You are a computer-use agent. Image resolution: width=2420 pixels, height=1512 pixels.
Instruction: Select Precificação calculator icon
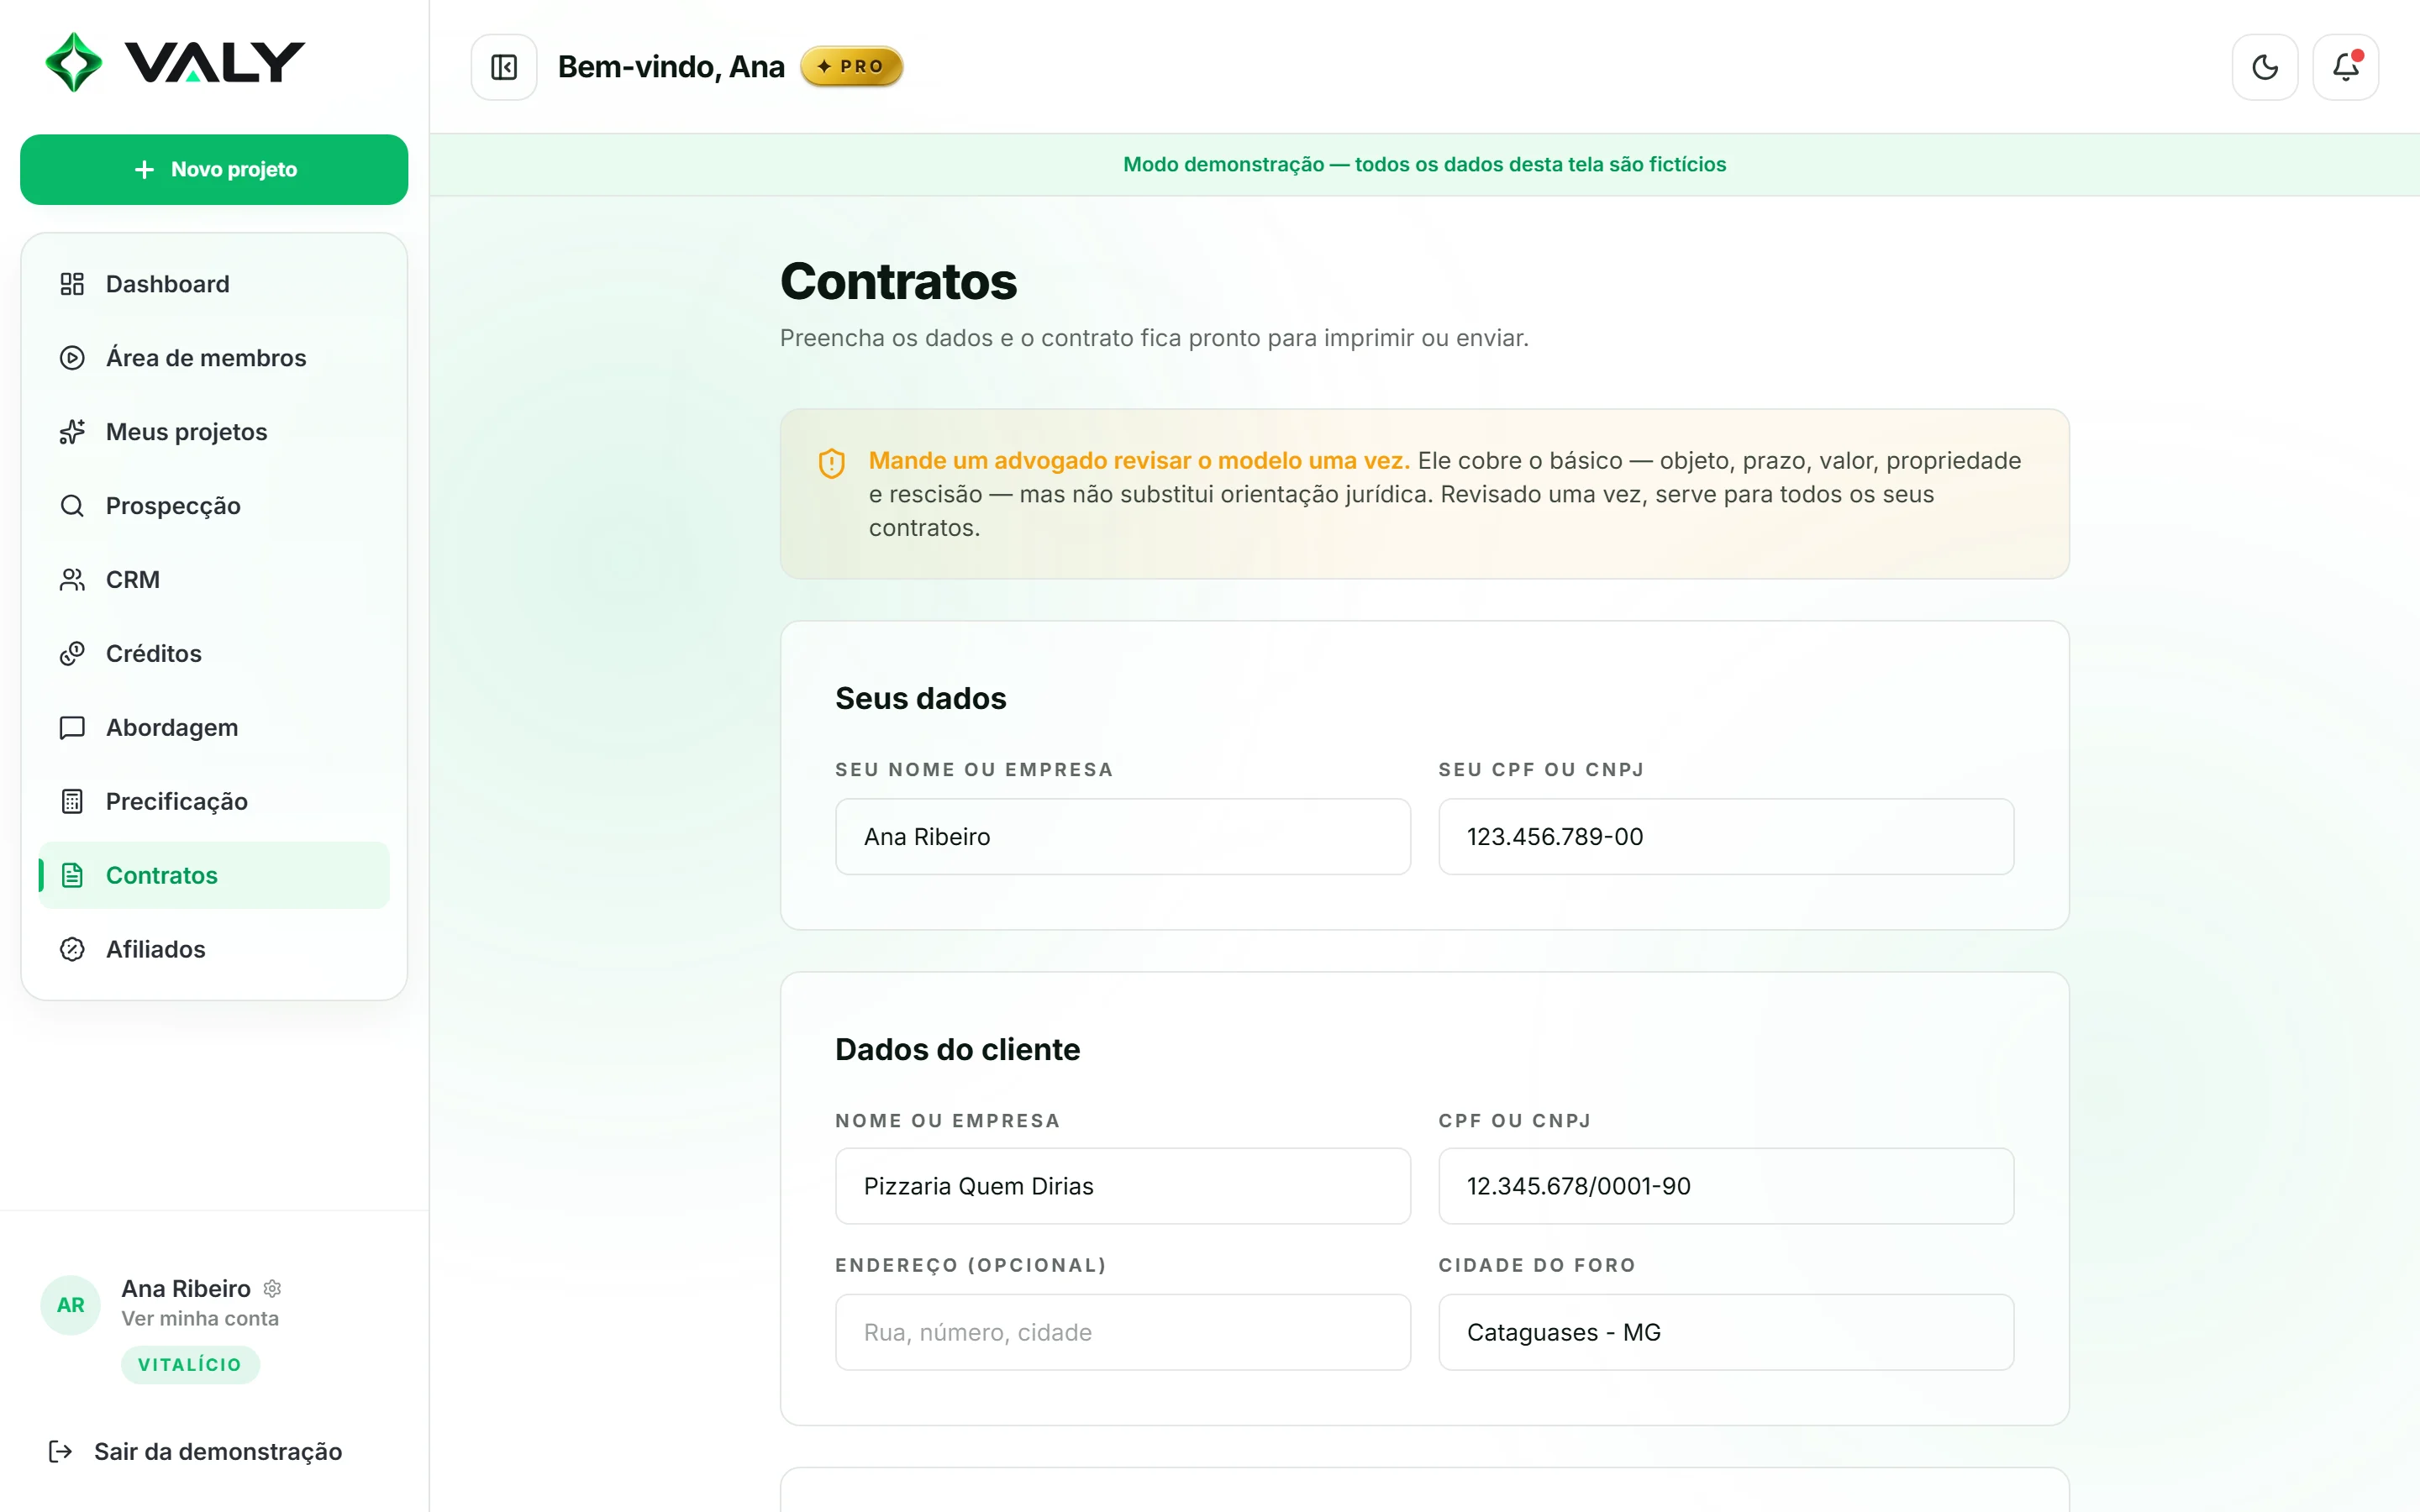pyautogui.click(x=72, y=802)
